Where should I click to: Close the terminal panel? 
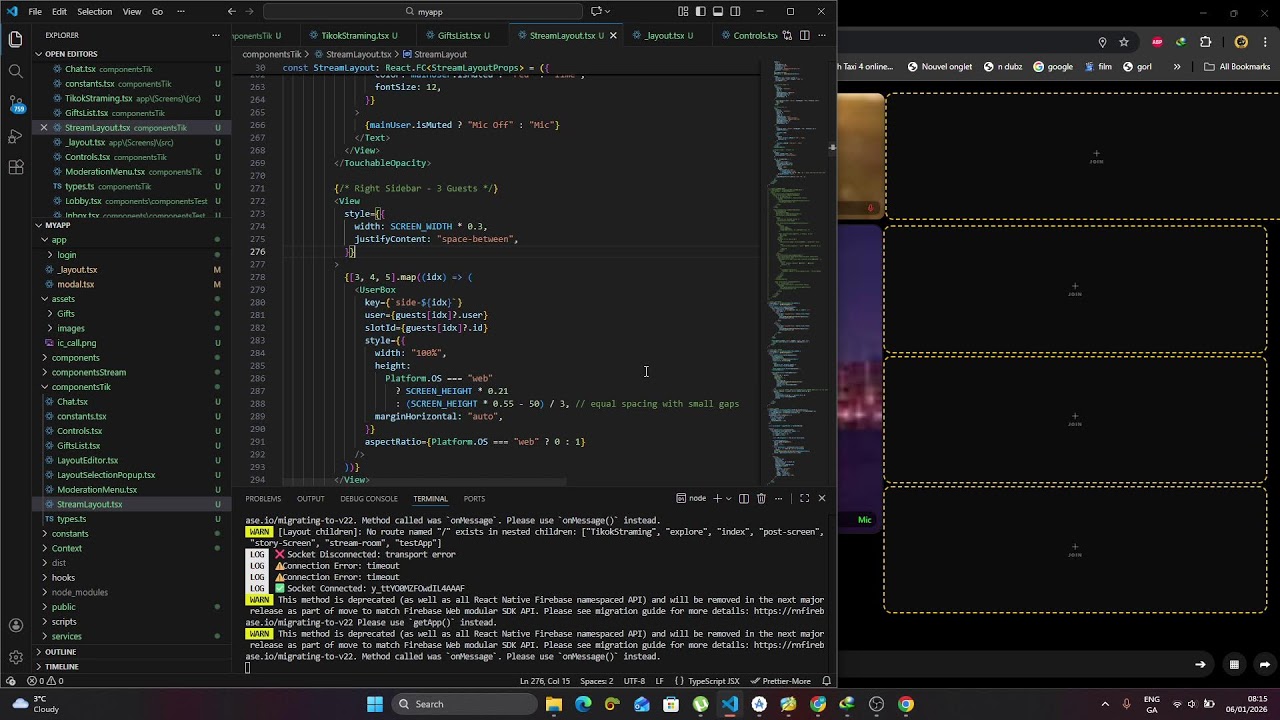tap(822, 498)
